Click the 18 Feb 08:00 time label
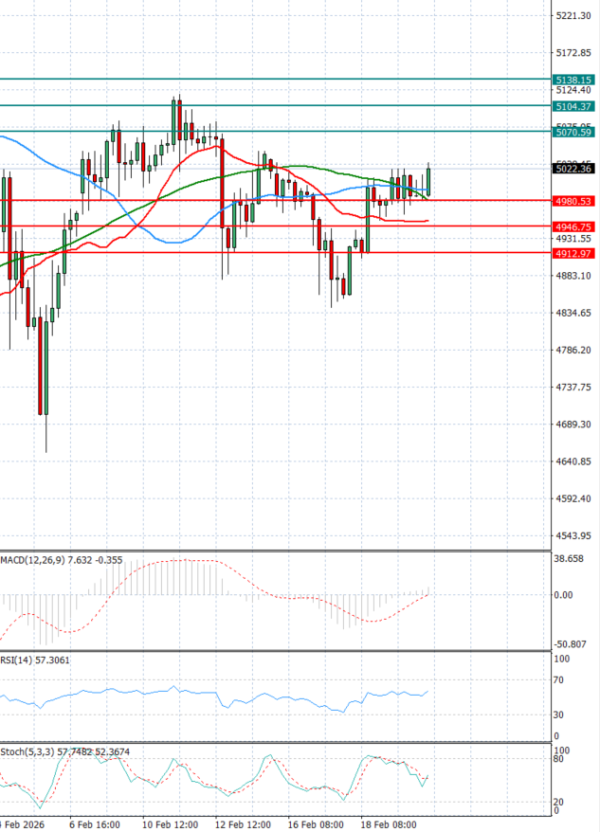Screen dimensions: 600x832 [x=391, y=825]
